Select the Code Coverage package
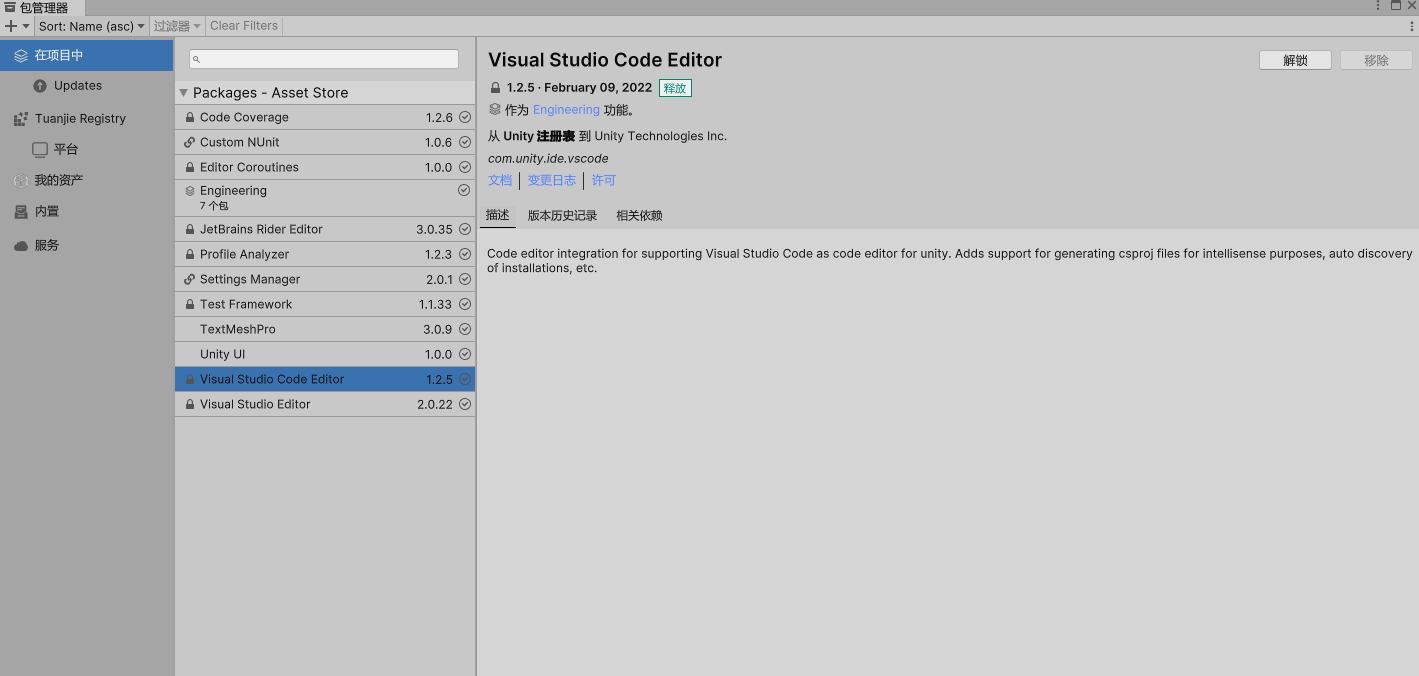 (325, 117)
